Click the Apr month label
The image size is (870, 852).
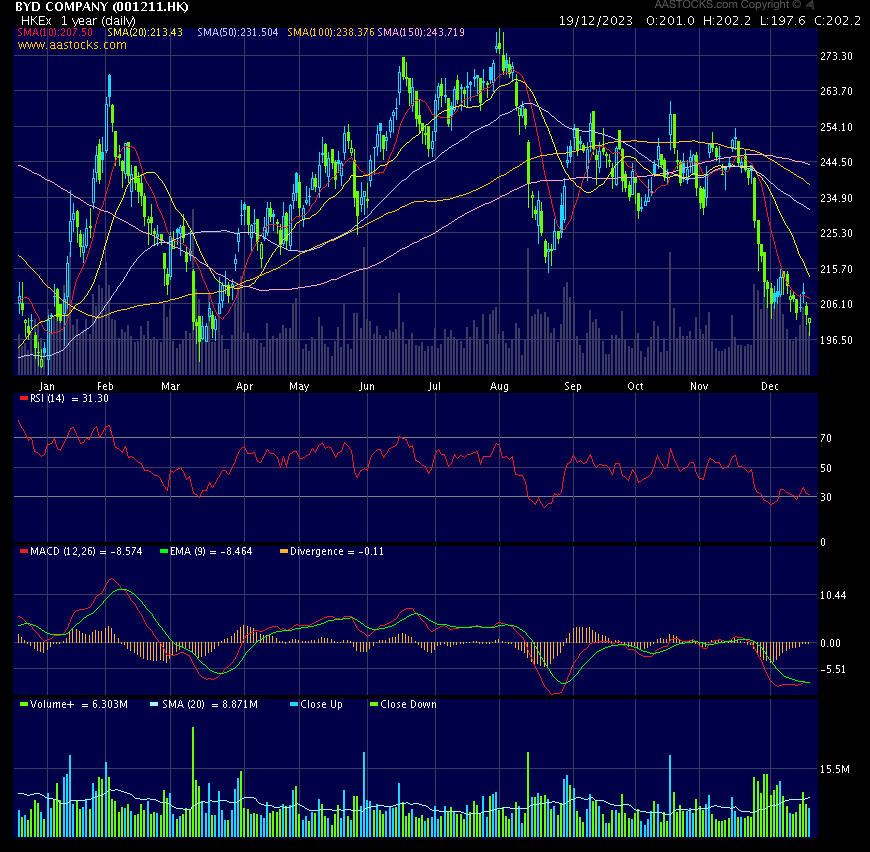pos(244,386)
